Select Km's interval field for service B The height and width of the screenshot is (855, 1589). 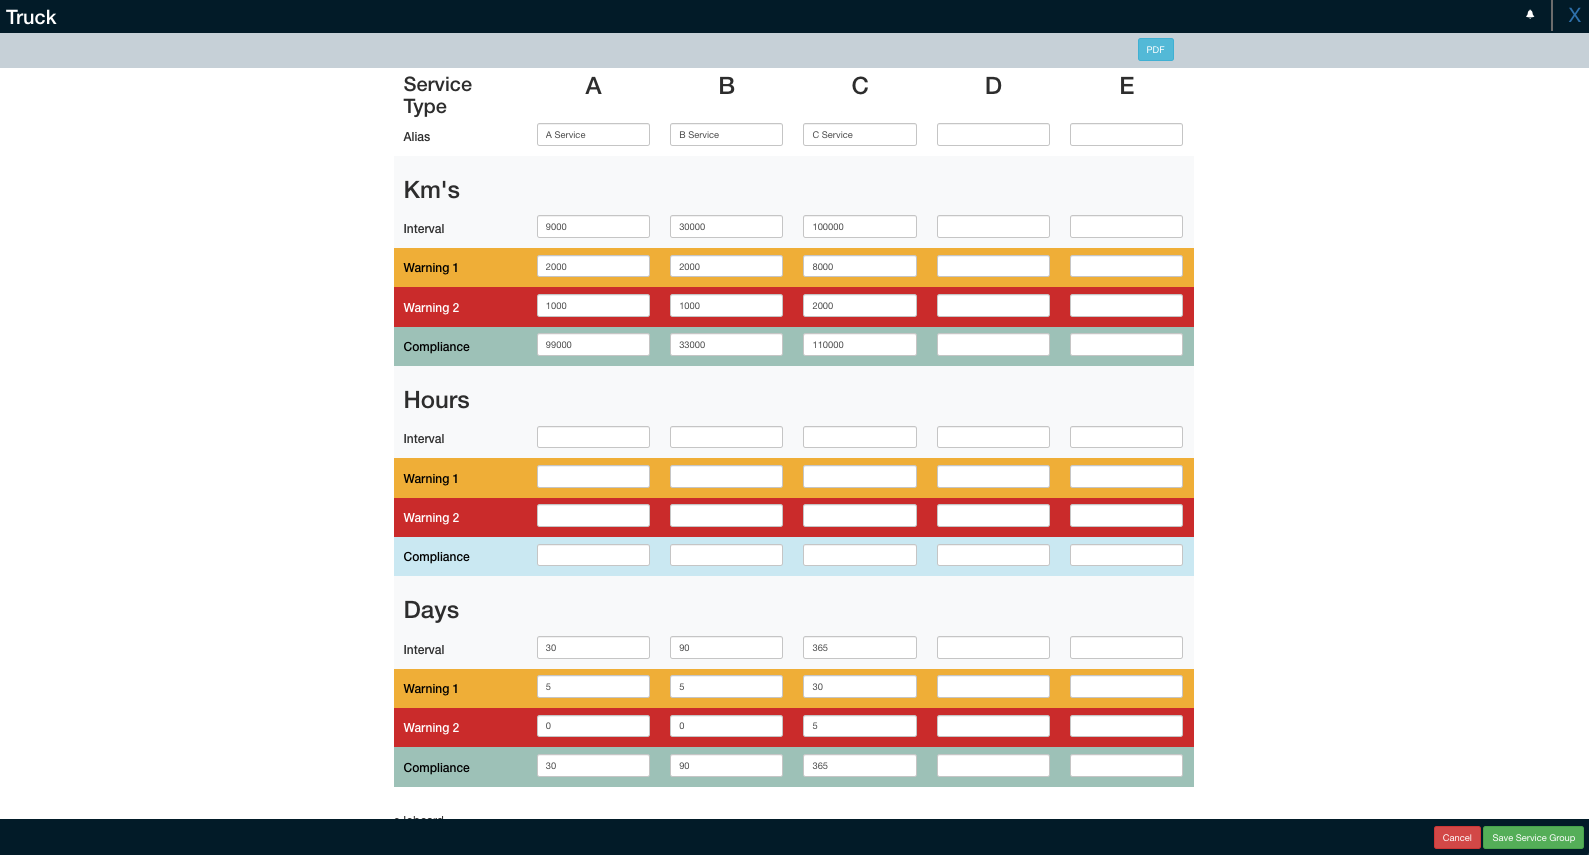[x=726, y=227]
